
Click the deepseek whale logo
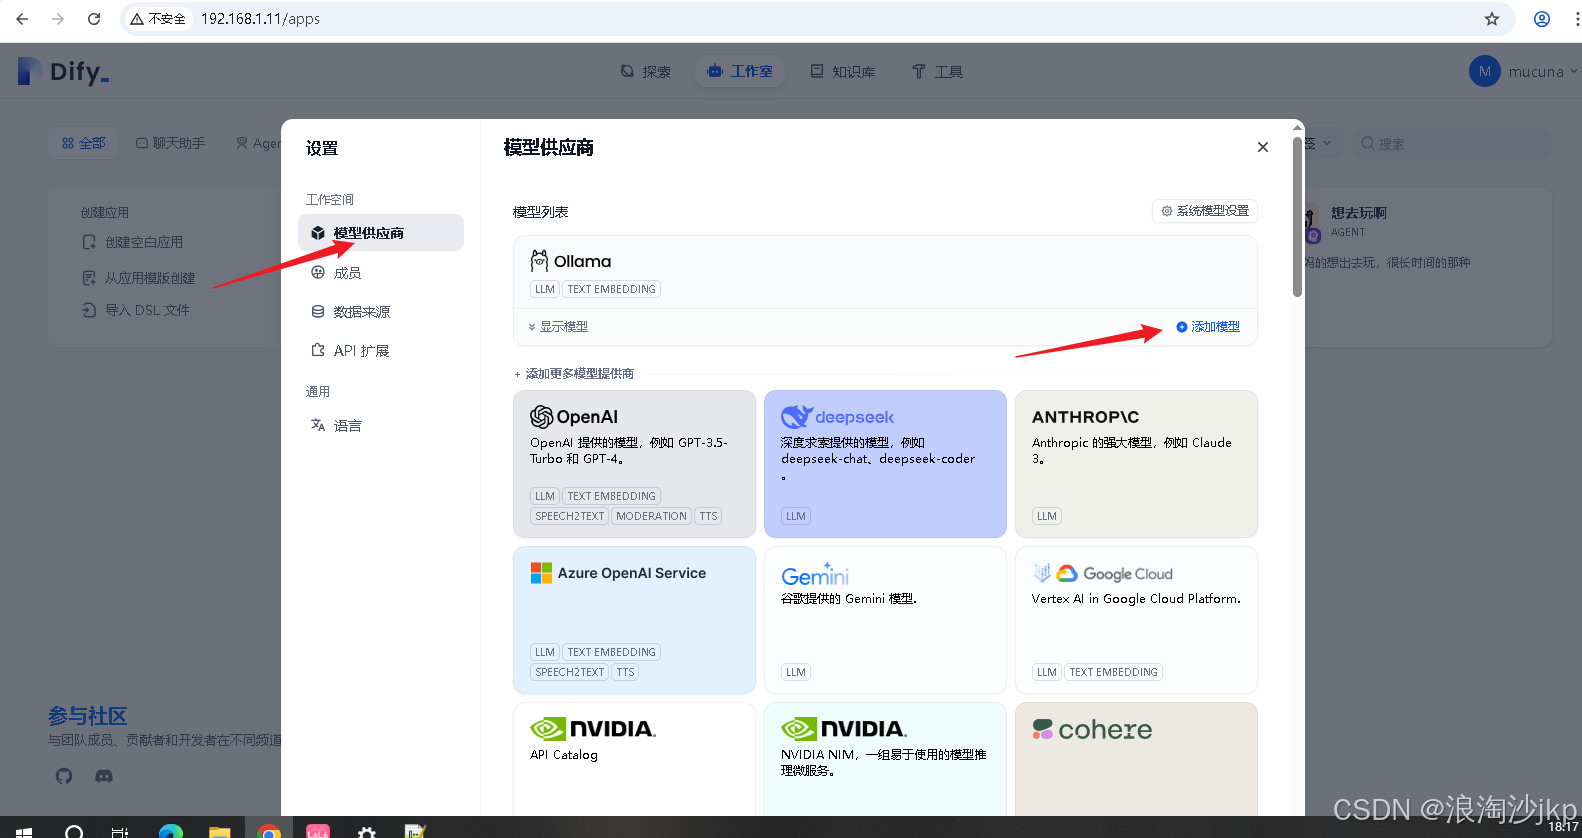[796, 417]
